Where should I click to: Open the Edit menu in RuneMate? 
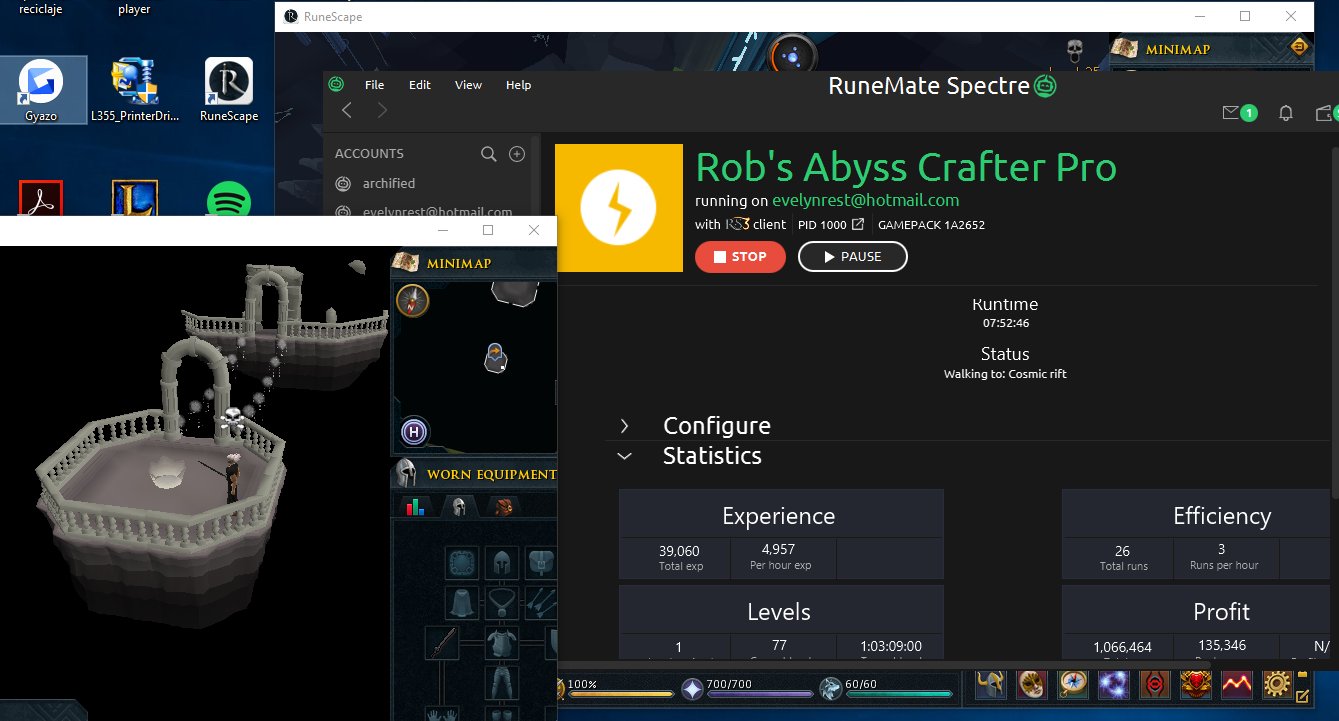pyautogui.click(x=420, y=85)
